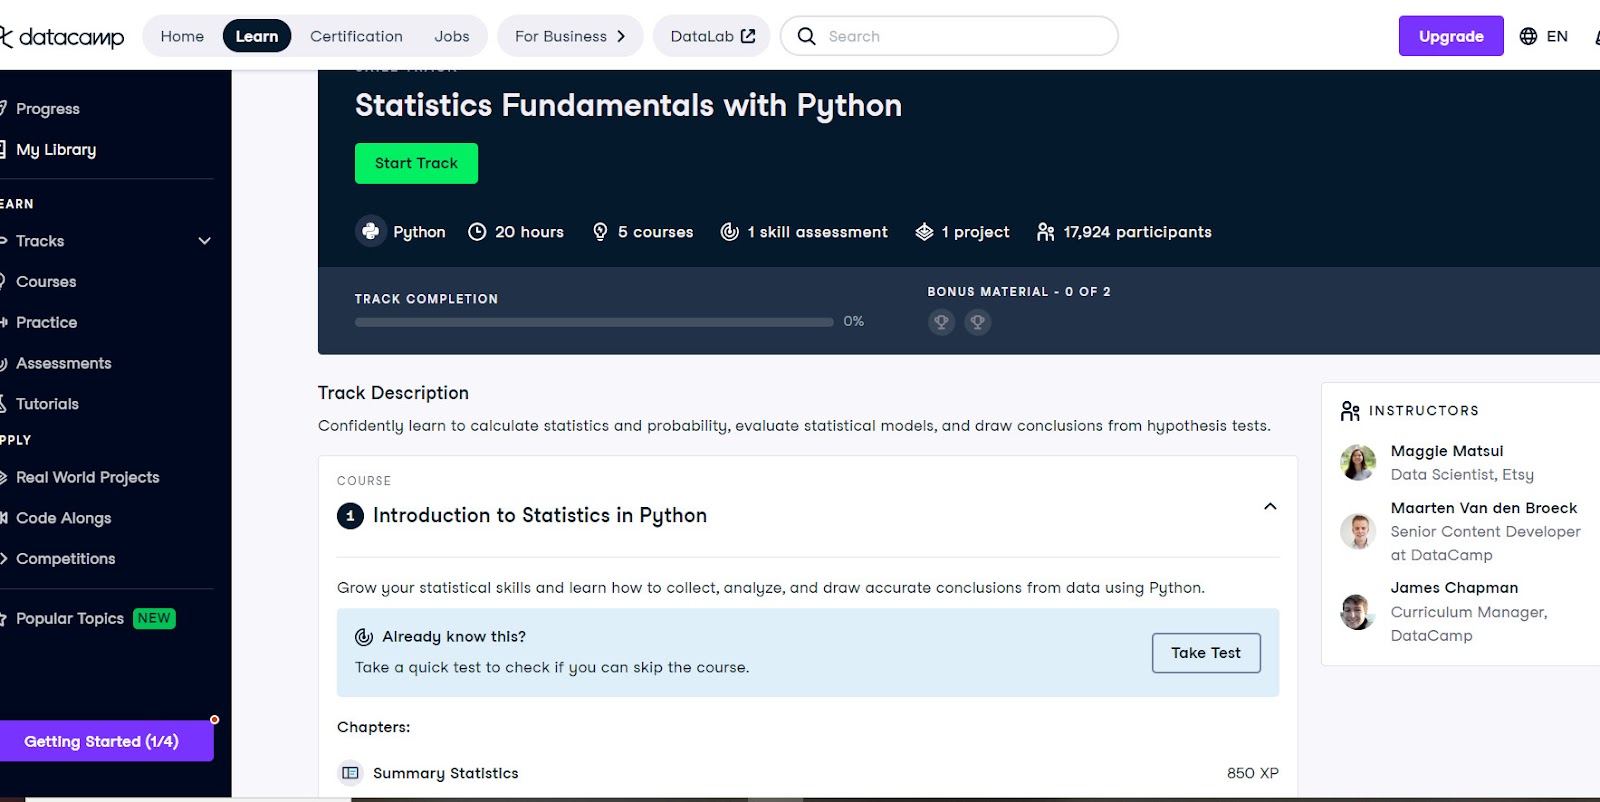
Task: Expand the For Business menu
Action: click(x=570, y=36)
